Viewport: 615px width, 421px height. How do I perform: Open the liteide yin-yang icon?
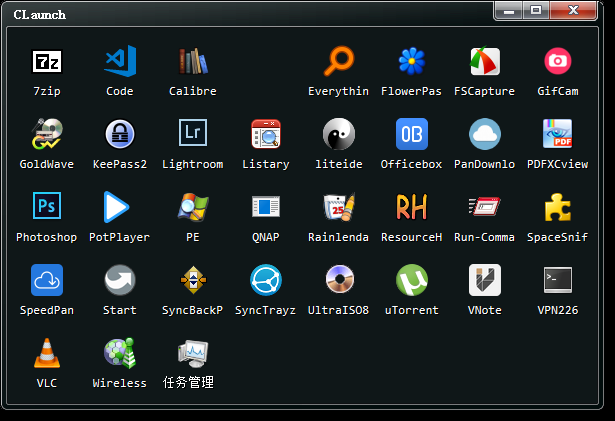click(339, 134)
